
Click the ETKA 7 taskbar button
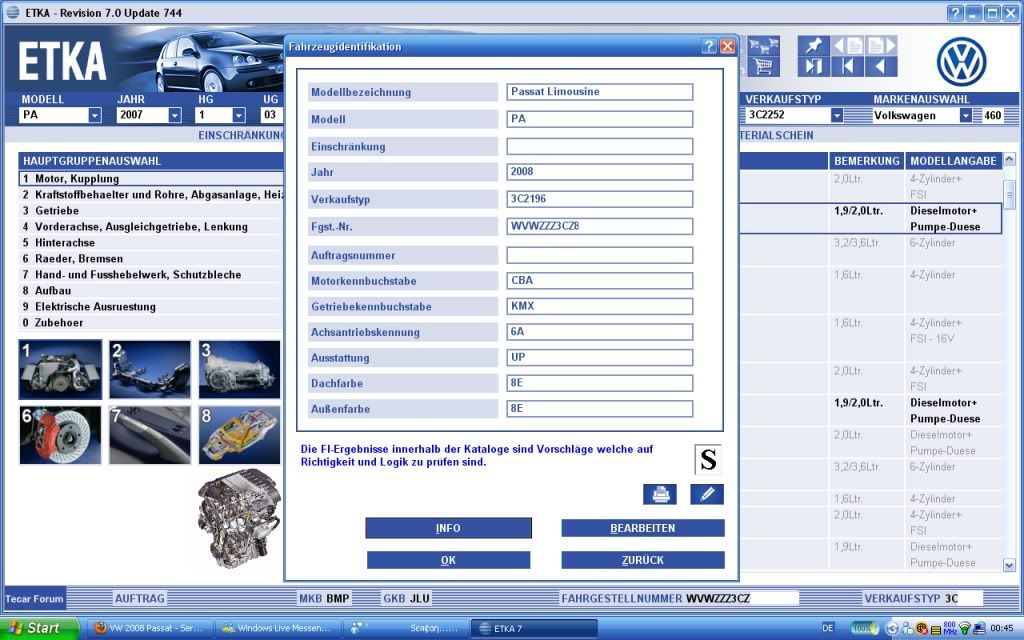pos(534,628)
